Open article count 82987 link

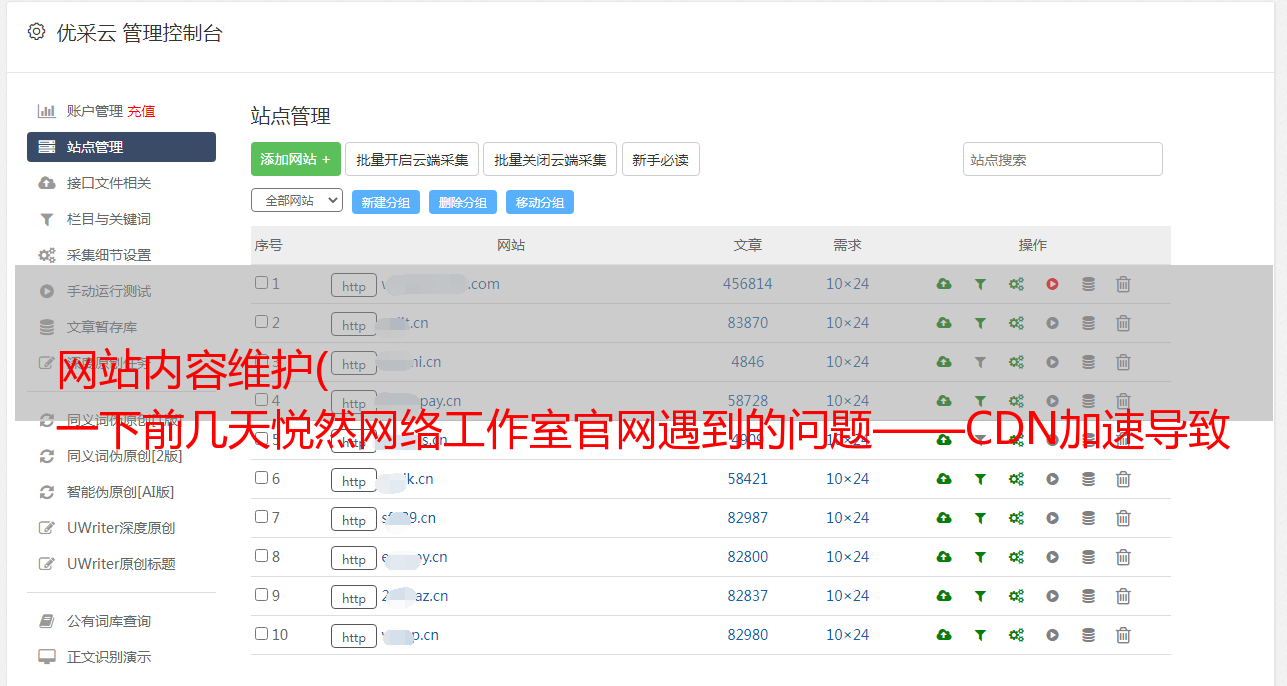[x=748, y=518]
